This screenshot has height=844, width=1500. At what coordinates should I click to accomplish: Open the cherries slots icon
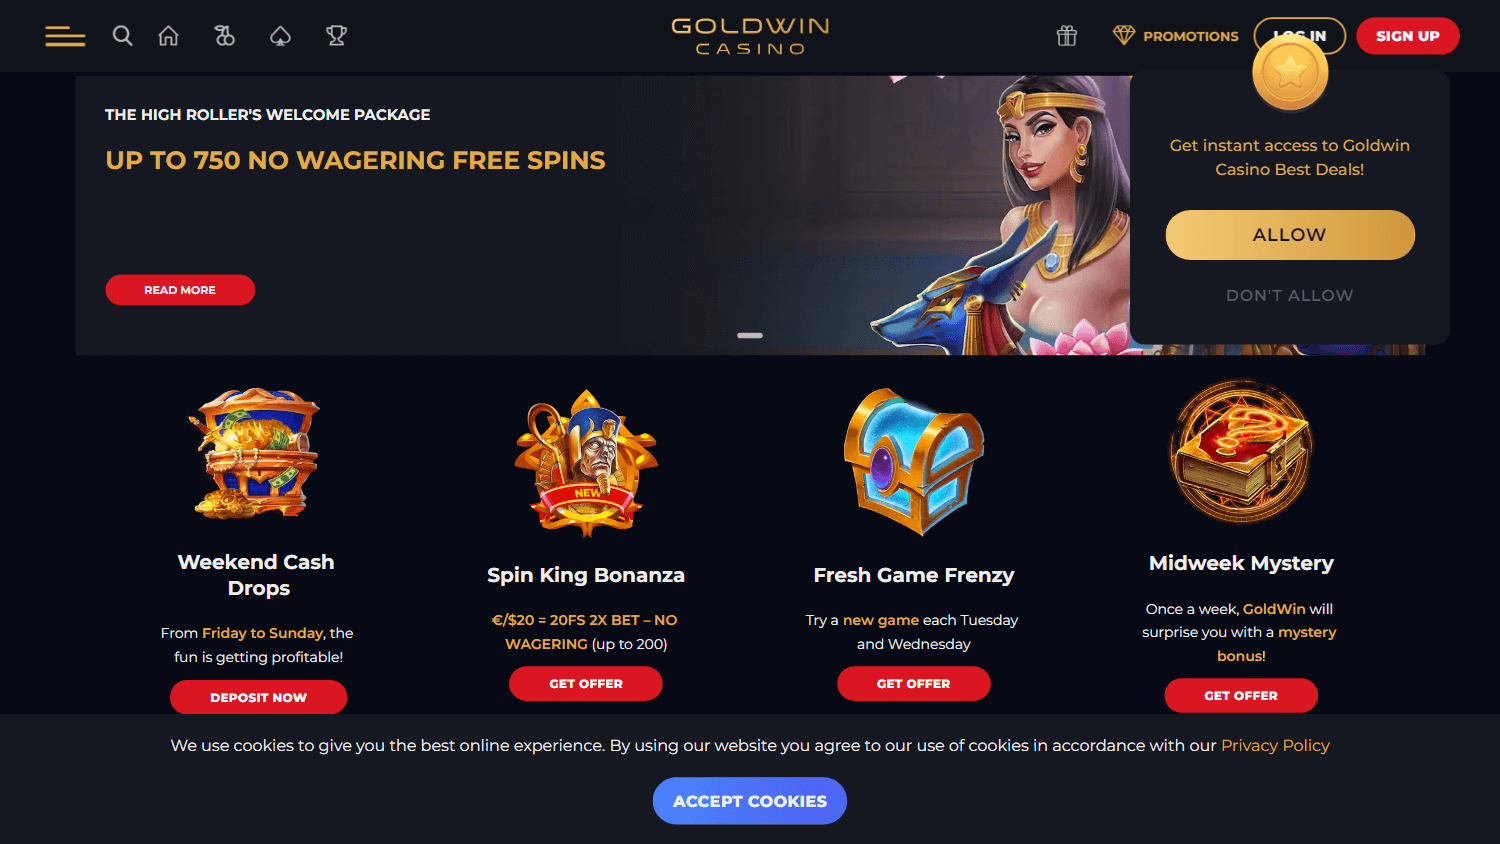(224, 36)
